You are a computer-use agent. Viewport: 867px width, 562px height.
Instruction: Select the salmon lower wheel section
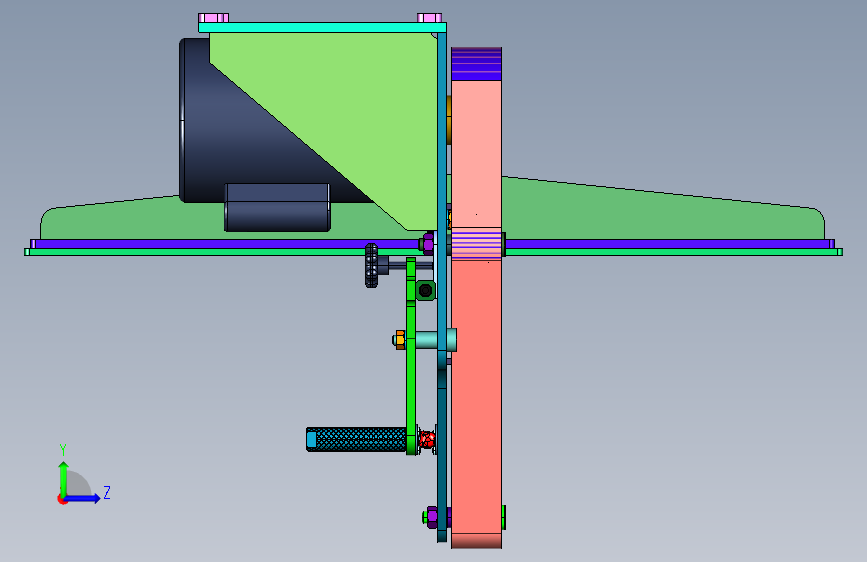click(476, 398)
